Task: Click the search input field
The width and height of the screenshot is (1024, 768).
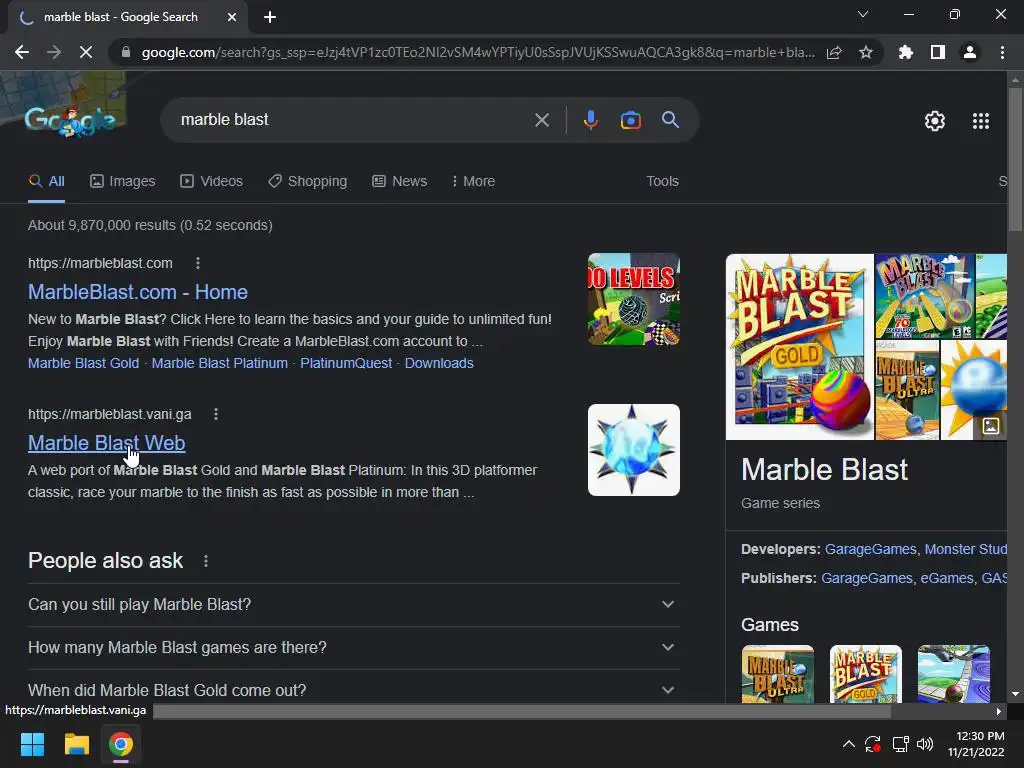Action: pyautogui.click(x=353, y=120)
